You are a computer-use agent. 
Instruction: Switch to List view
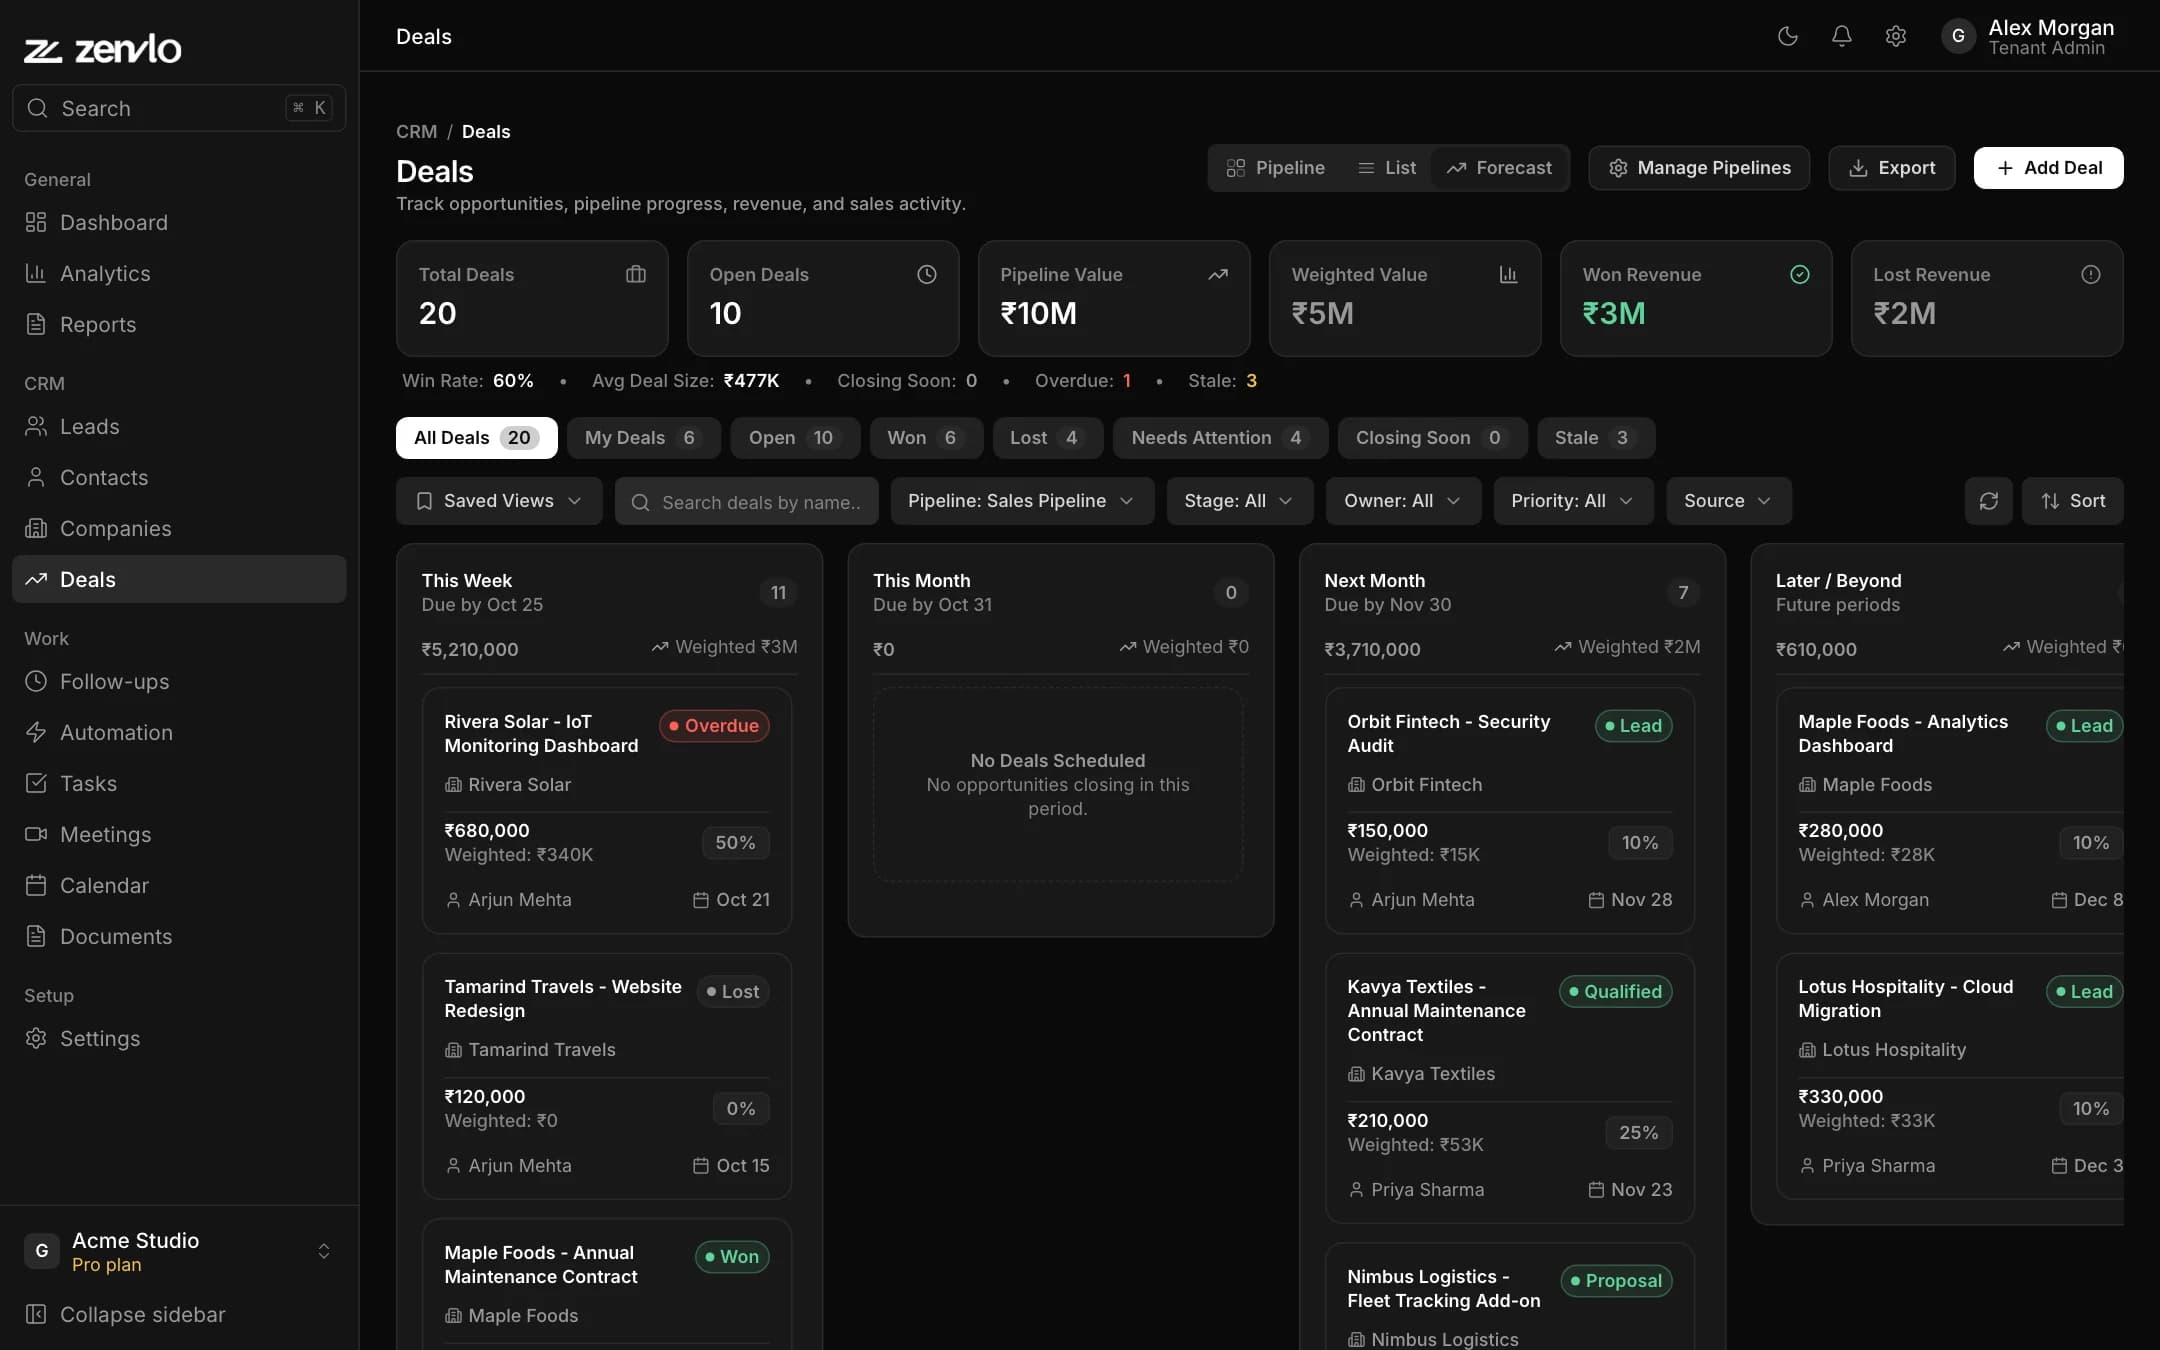click(x=1386, y=168)
